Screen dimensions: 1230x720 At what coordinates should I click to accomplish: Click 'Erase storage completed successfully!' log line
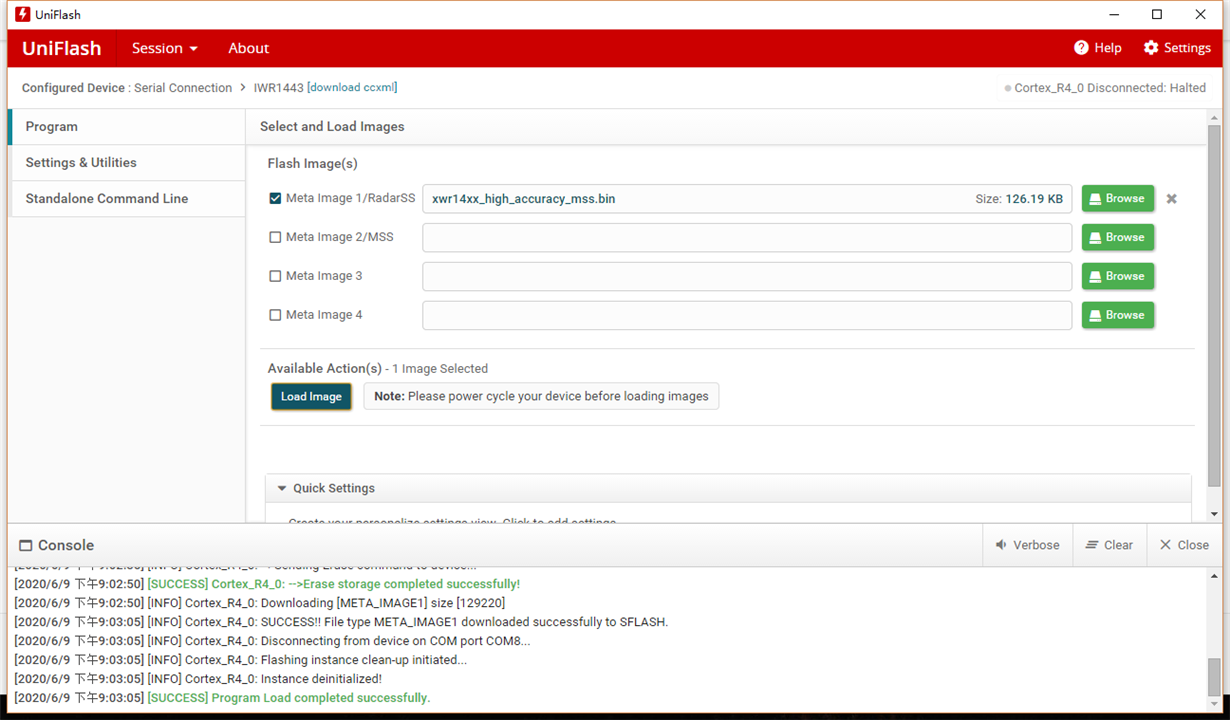pos(267,584)
